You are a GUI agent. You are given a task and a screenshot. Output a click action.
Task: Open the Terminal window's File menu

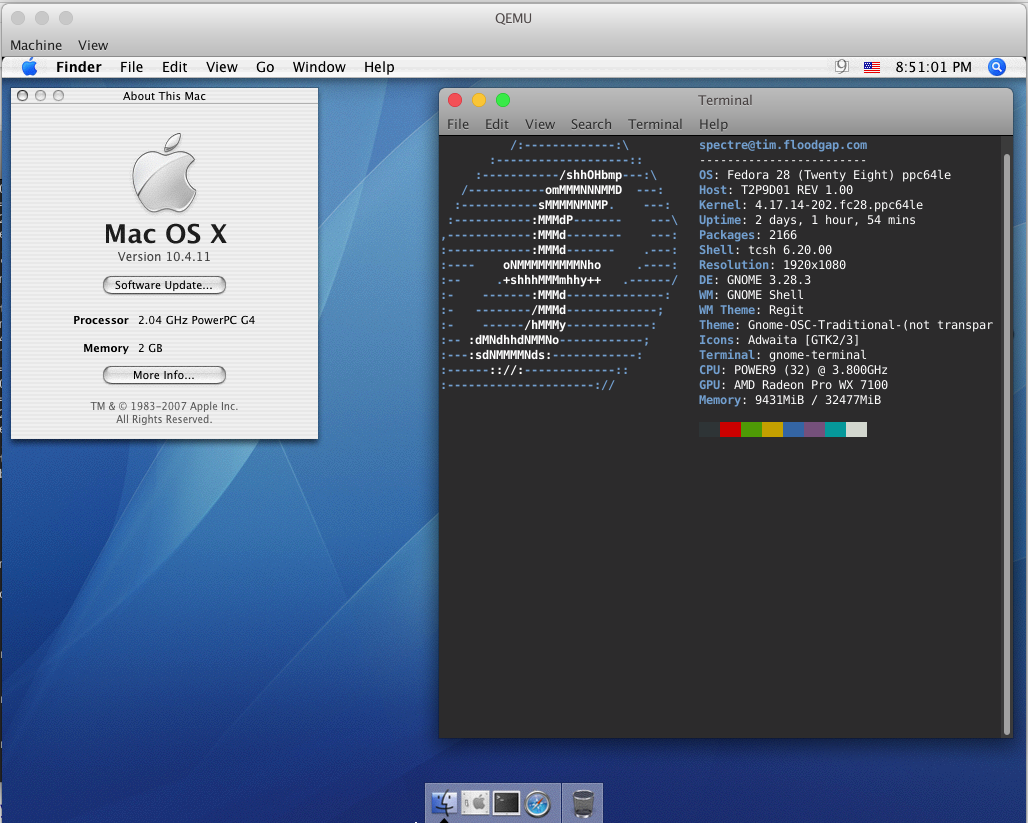tap(458, 124)
